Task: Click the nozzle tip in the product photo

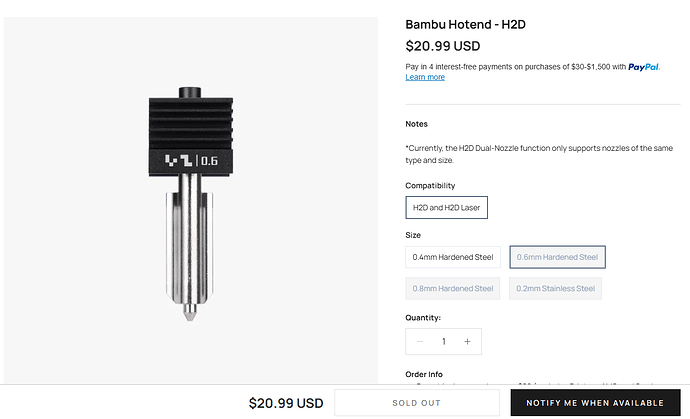Action: (190, 312)
